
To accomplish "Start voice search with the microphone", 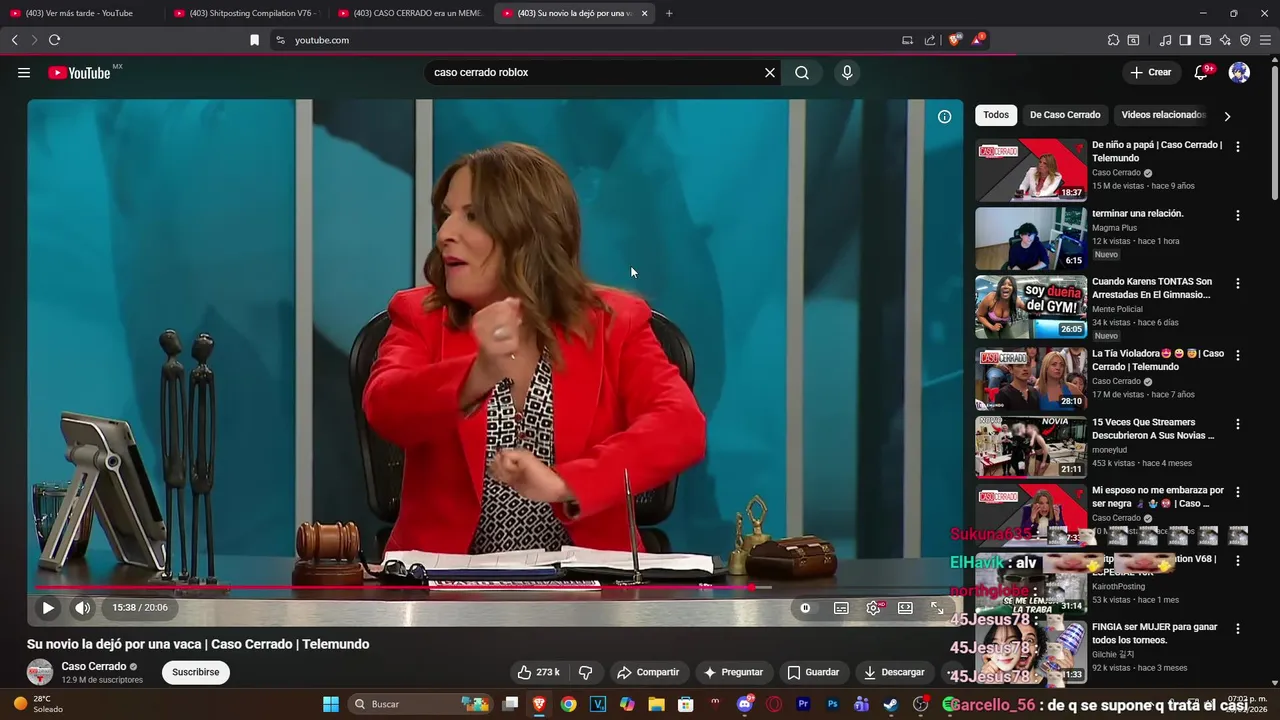I will [x=847, y=72].
